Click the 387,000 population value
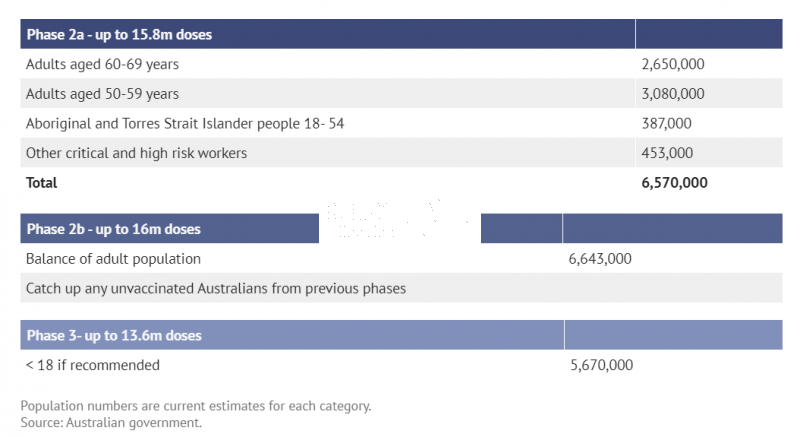 pyautogui.click(x=666, y=123)
